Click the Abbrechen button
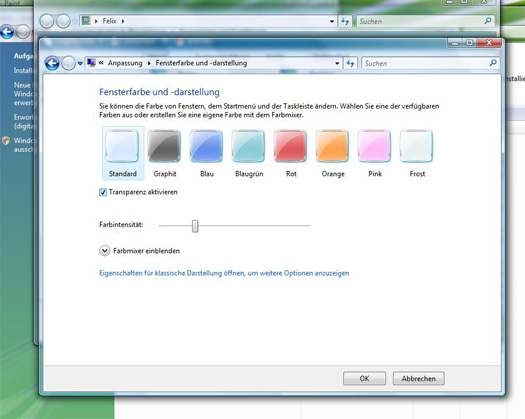525x419 pixels. [419, 378]
